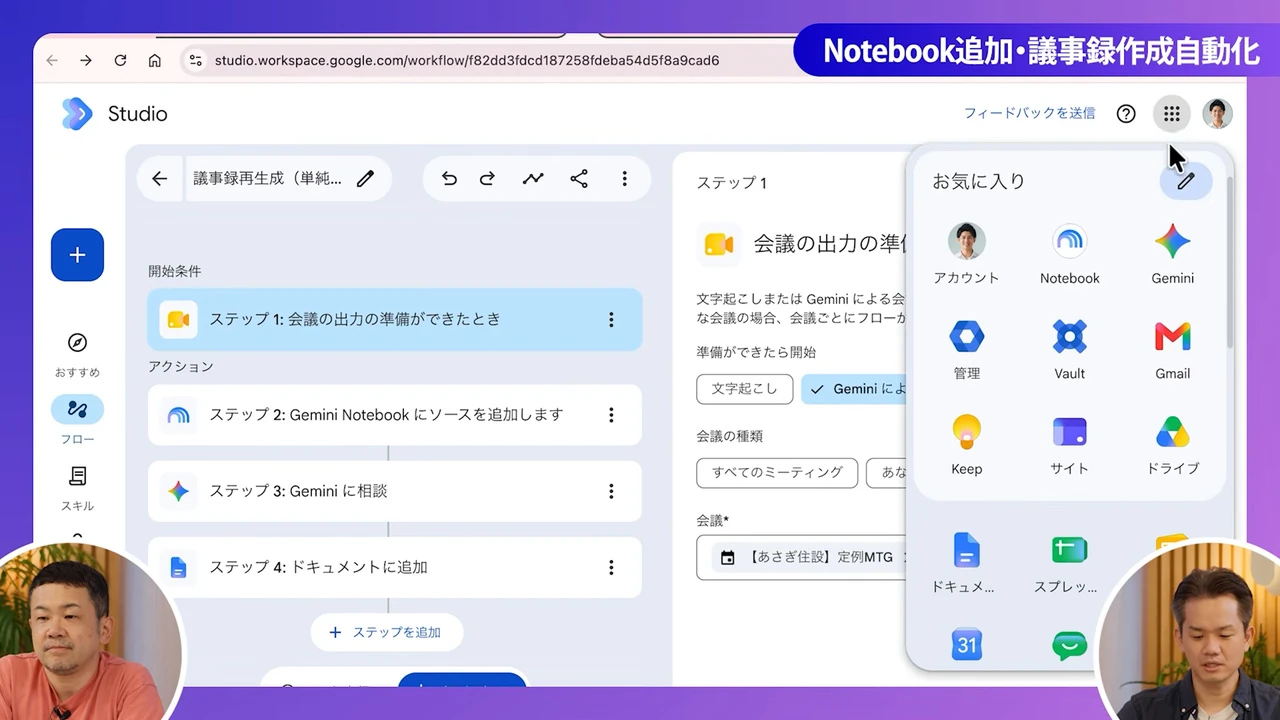Open the 会議 meeting selector field

801,557
